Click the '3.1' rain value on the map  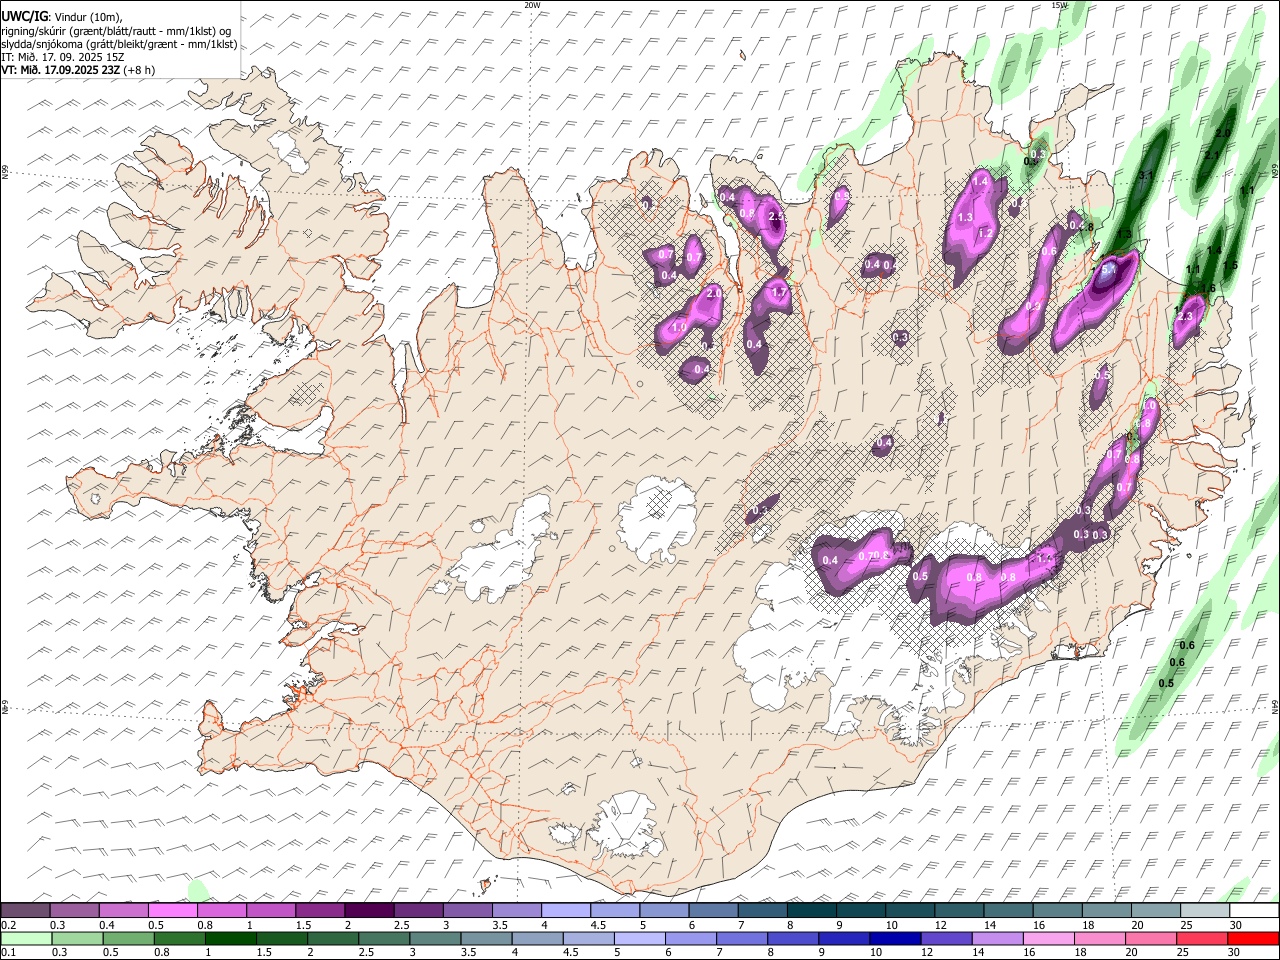pos(1147,176)
